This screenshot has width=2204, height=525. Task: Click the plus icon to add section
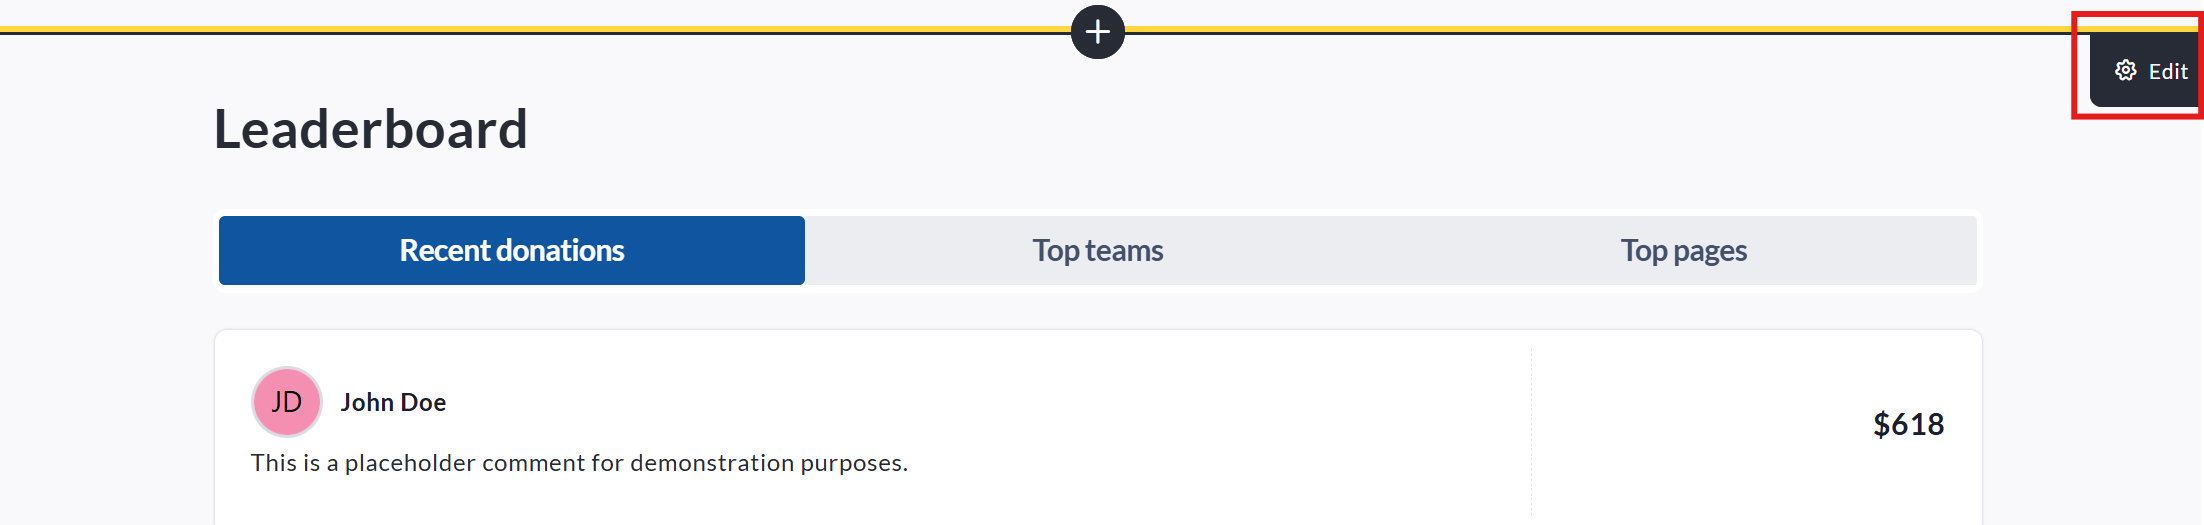[x=1097, y=32]
